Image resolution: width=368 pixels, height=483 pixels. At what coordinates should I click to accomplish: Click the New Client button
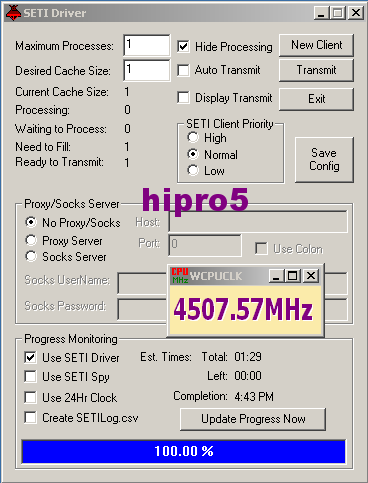pos(316,45)
